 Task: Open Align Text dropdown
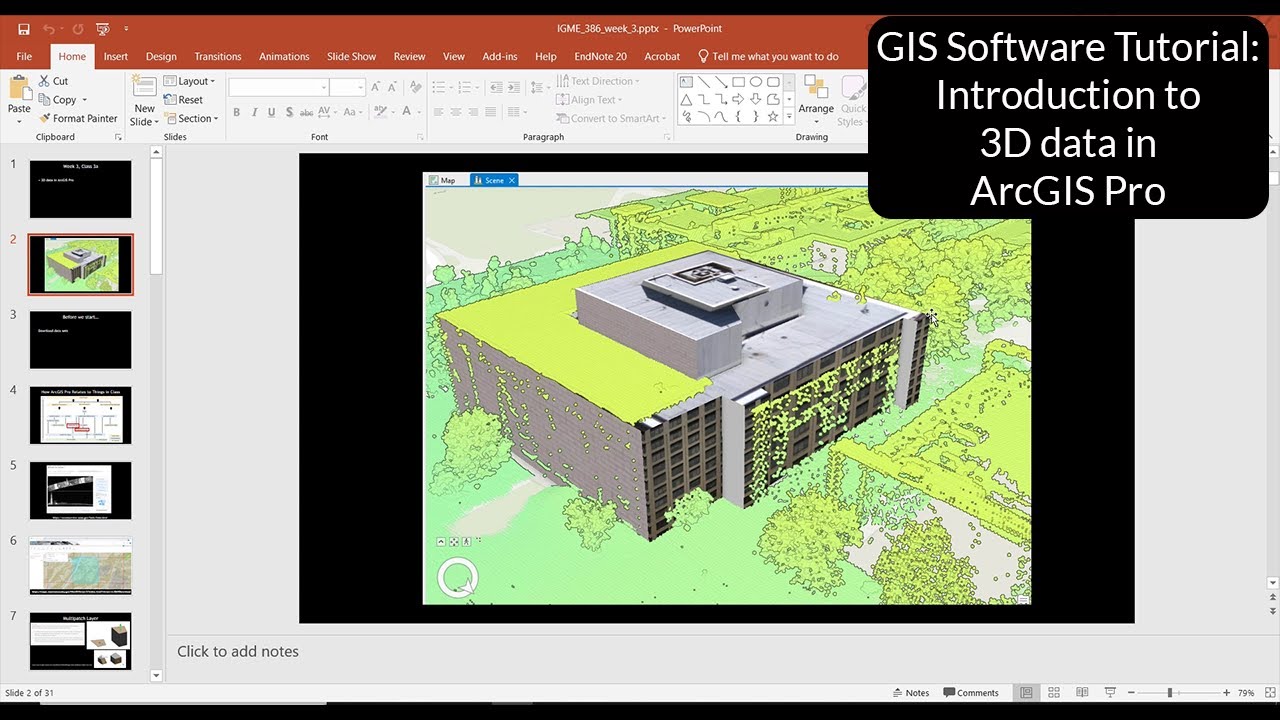tap(588, 100)
